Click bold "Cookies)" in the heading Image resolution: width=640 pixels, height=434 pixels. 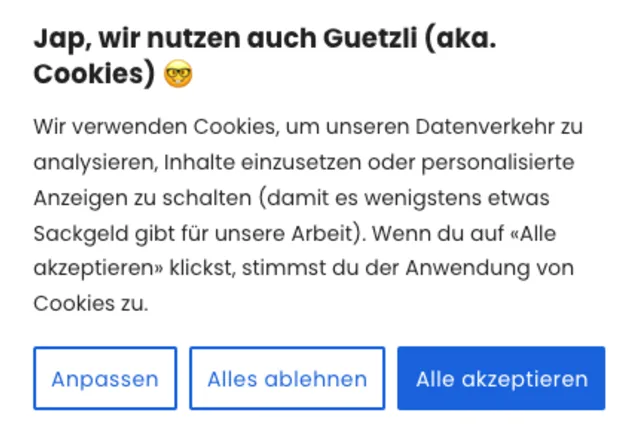(x=94, y=75)
